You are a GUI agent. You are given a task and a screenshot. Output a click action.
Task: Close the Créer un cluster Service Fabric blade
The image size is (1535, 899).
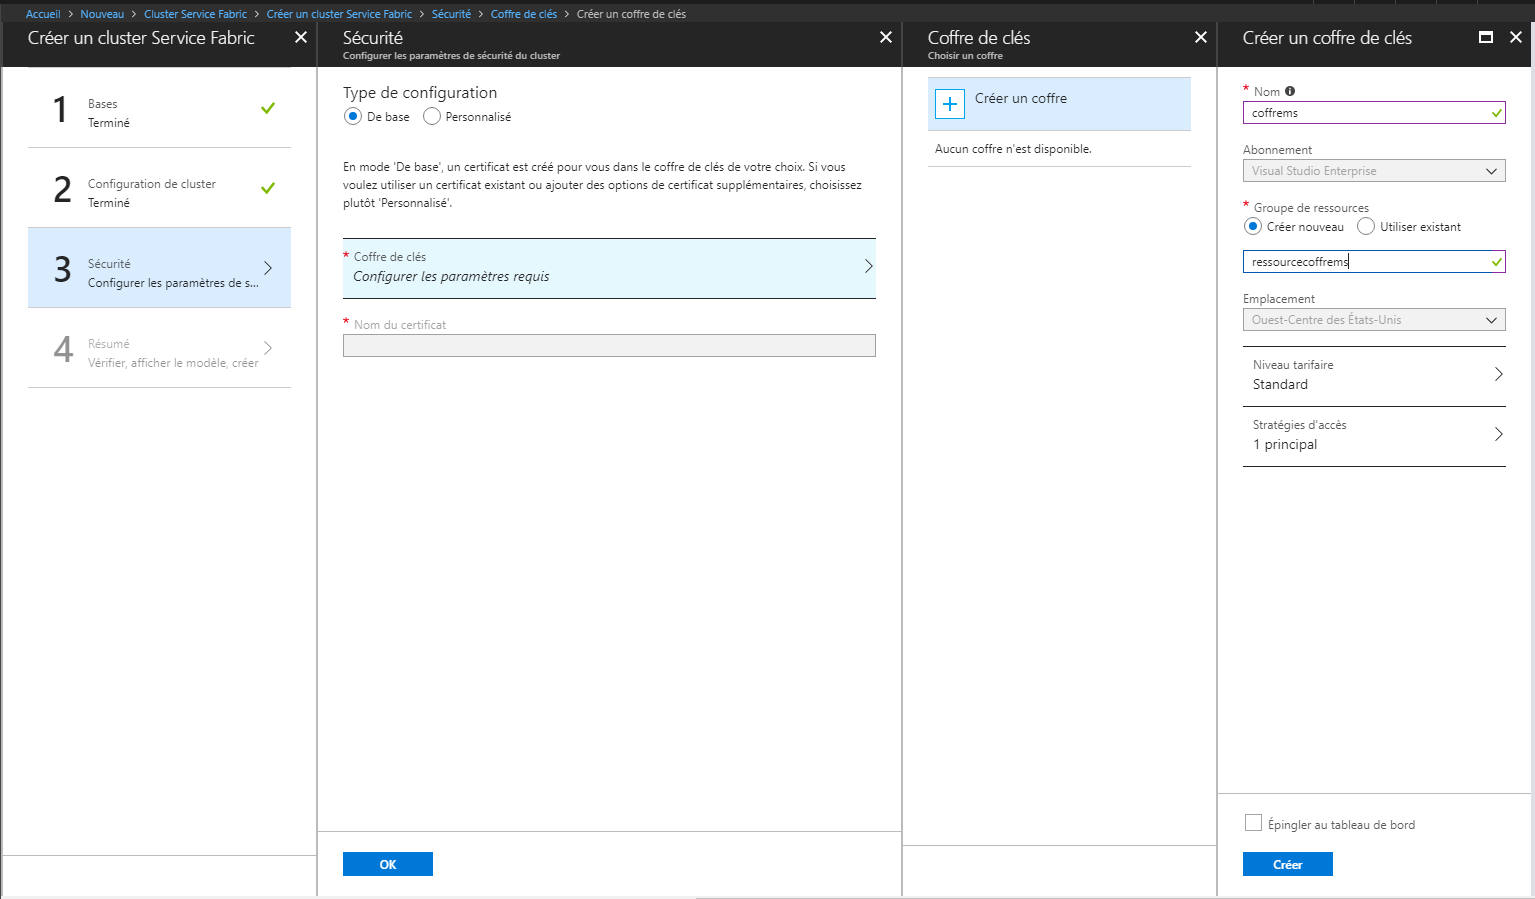tap(301, 37)
